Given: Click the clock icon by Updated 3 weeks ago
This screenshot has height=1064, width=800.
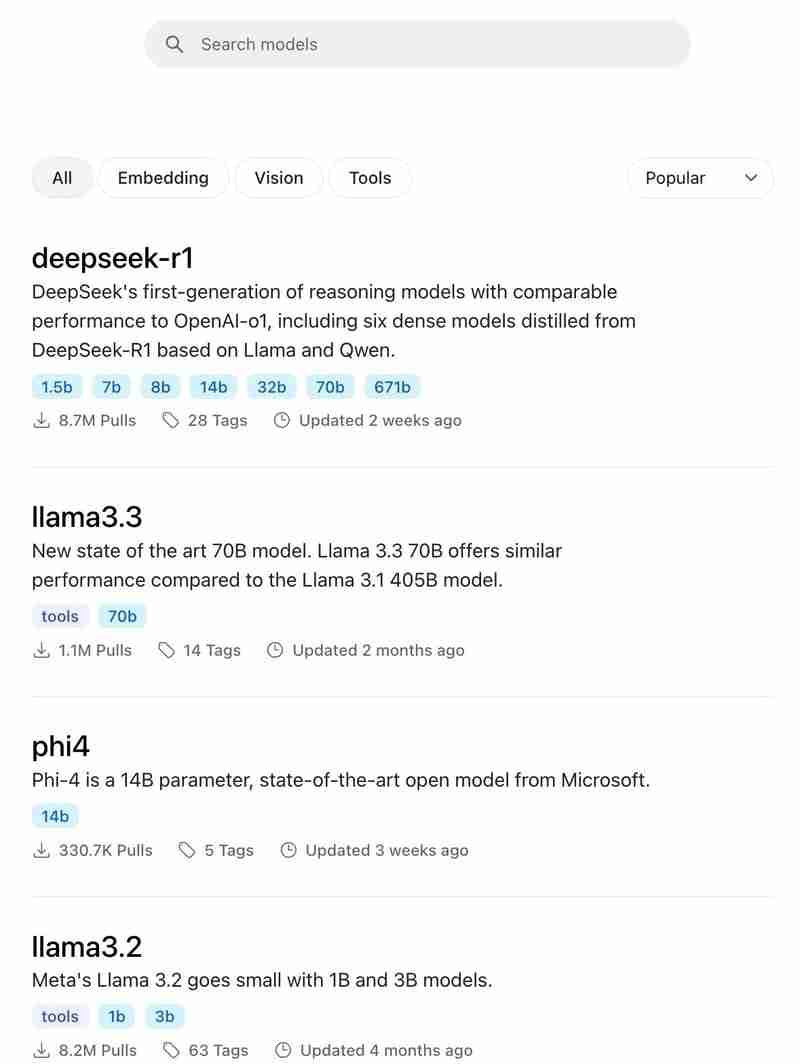Looking at the screenshot, I should 288,850.
